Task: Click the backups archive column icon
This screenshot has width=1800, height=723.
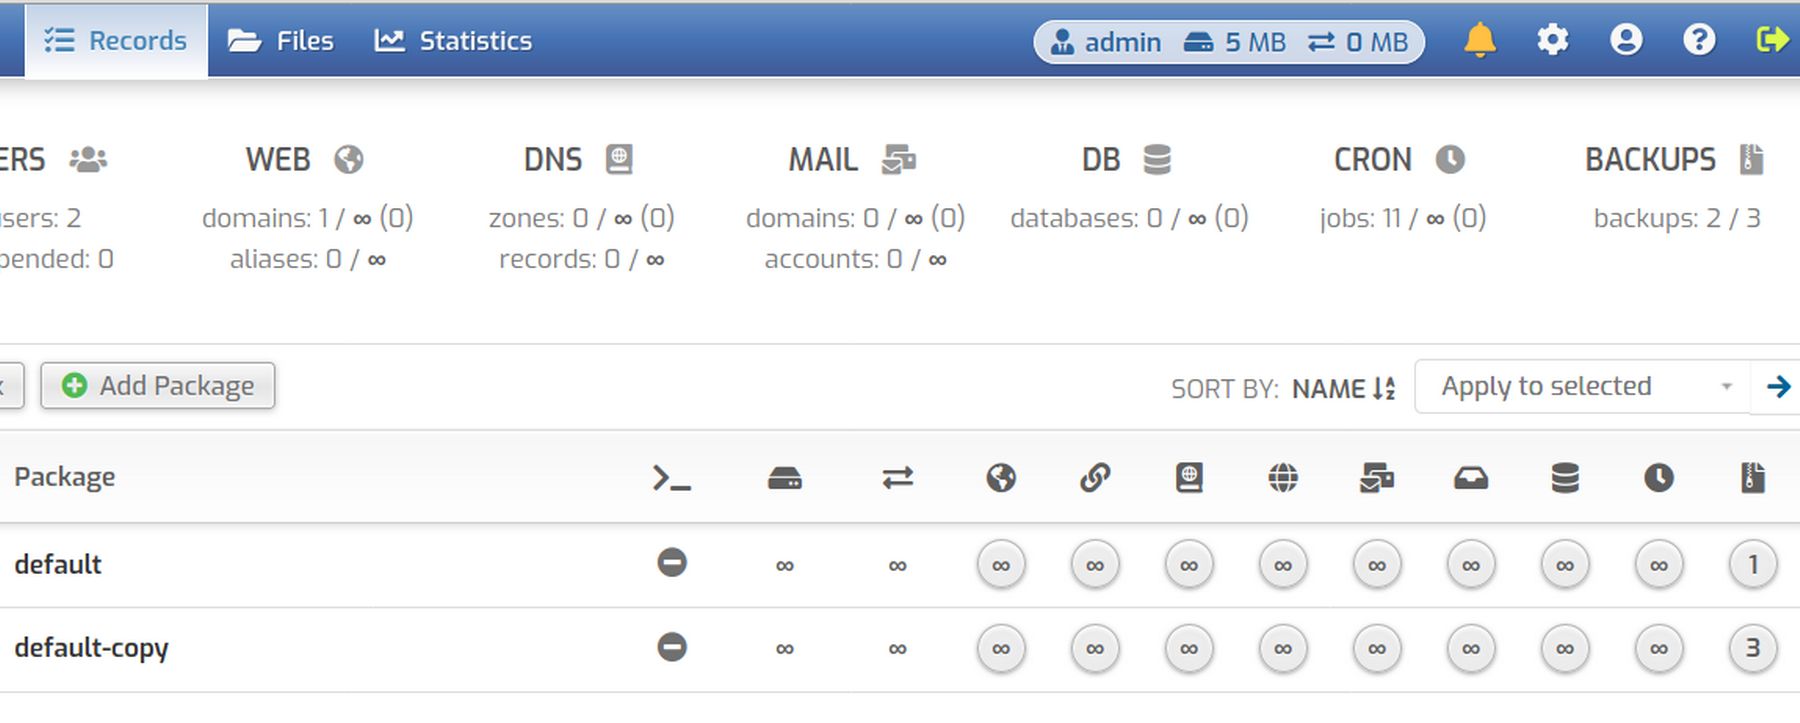Action: pyautogui.click(x=1753, y=479)
